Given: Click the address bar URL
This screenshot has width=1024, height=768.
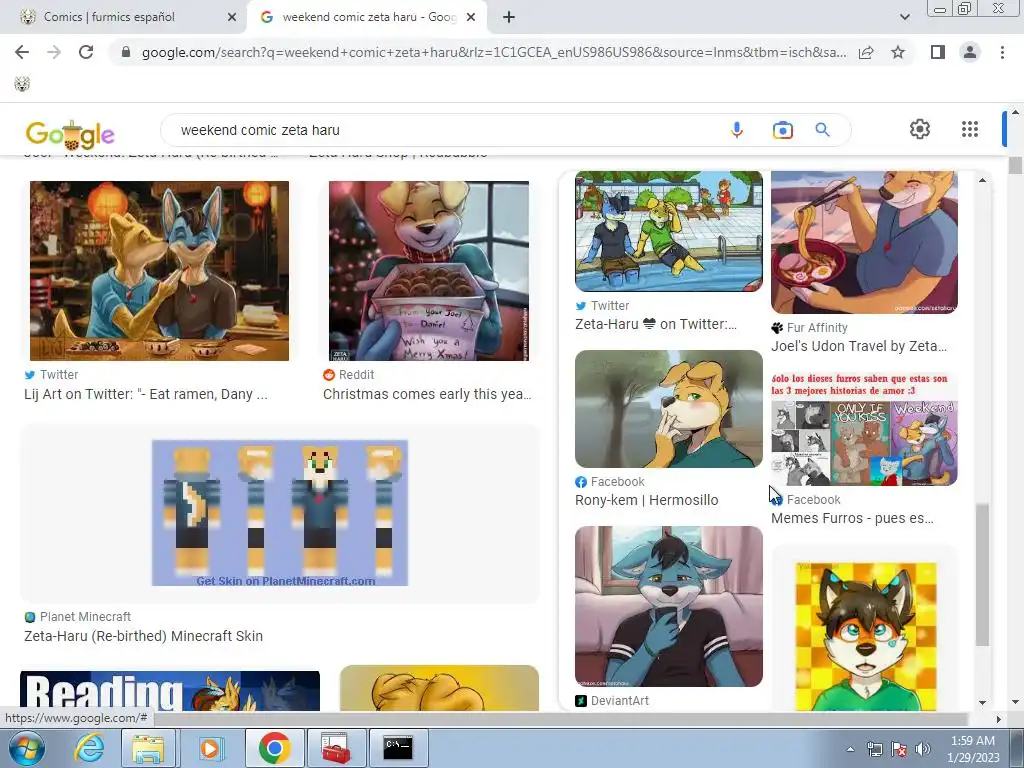Looking at the screenshot, I should (494, 52).
